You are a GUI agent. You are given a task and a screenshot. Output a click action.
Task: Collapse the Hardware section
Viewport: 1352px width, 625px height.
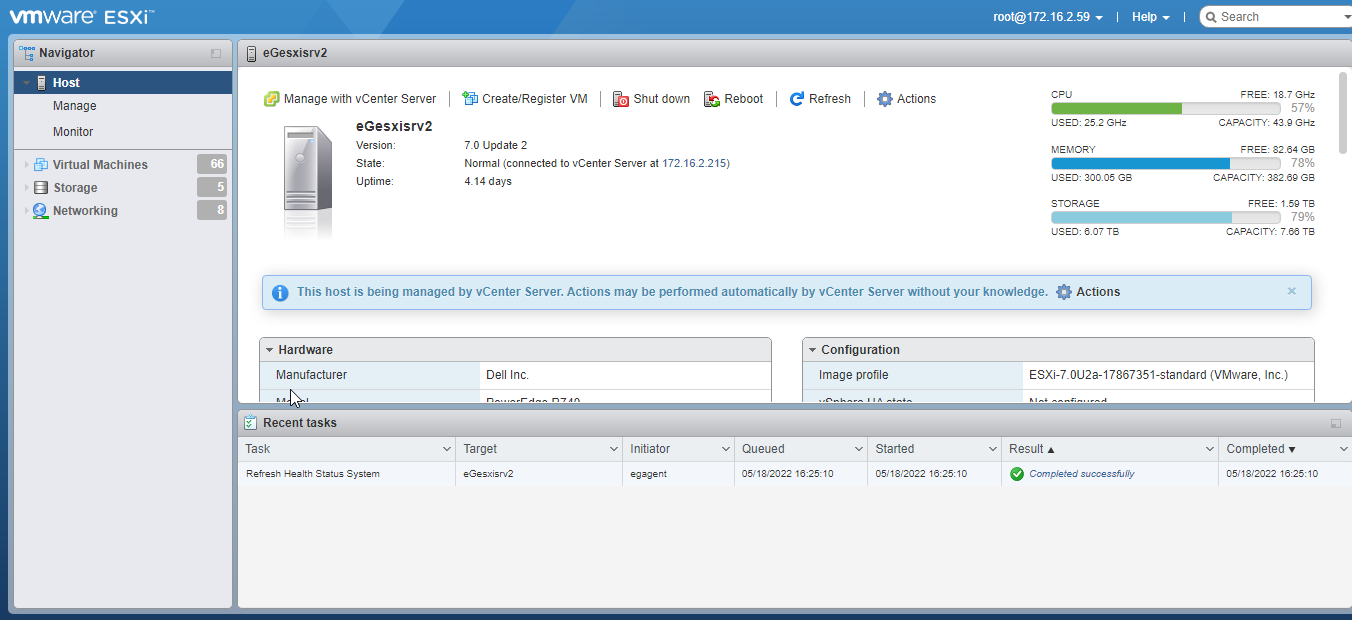269,350
